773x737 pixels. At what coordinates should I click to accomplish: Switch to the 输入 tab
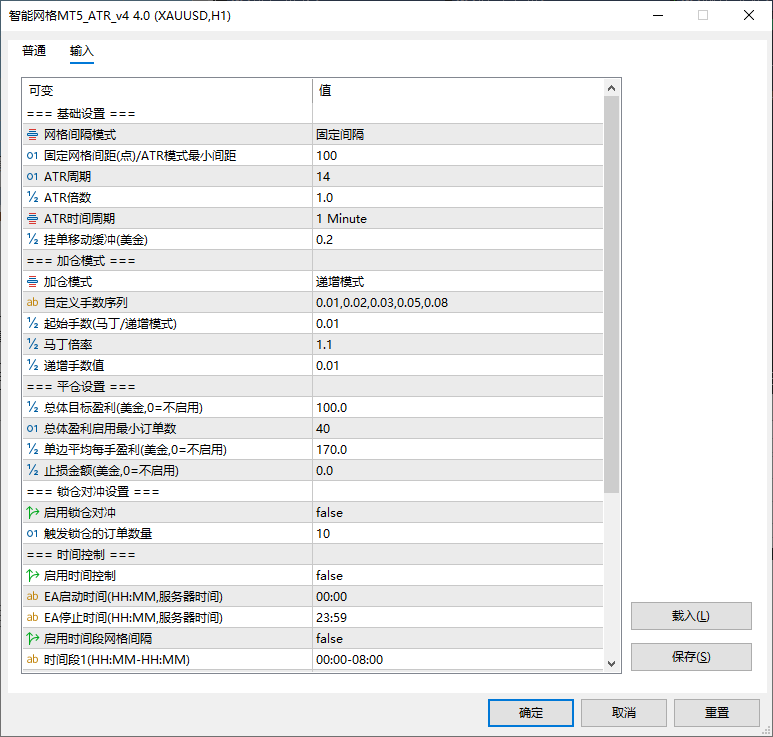pyautogui.click(x=81, y=51)
